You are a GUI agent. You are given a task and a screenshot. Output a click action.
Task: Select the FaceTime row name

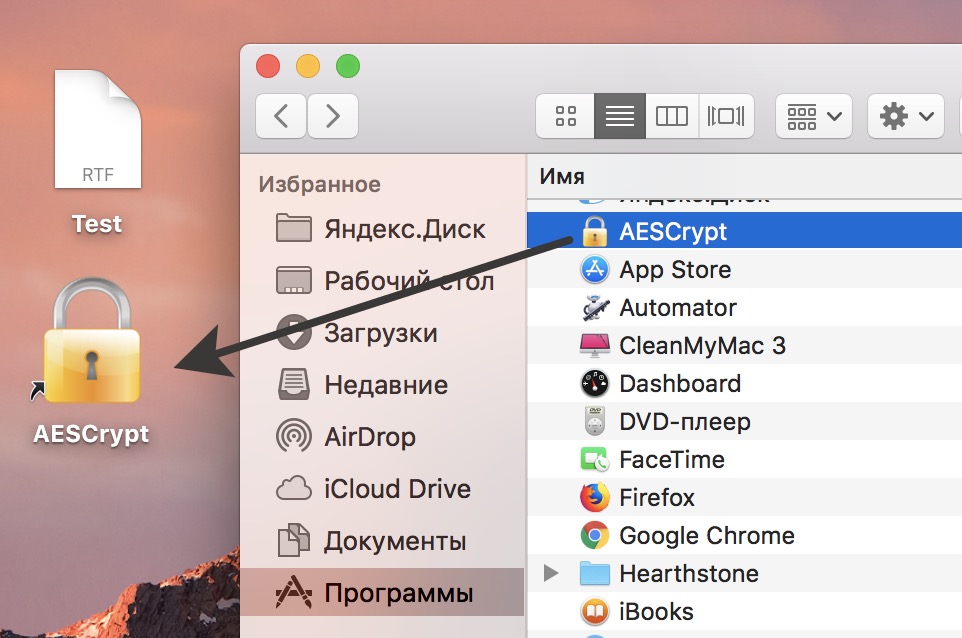tap(672, 460)
